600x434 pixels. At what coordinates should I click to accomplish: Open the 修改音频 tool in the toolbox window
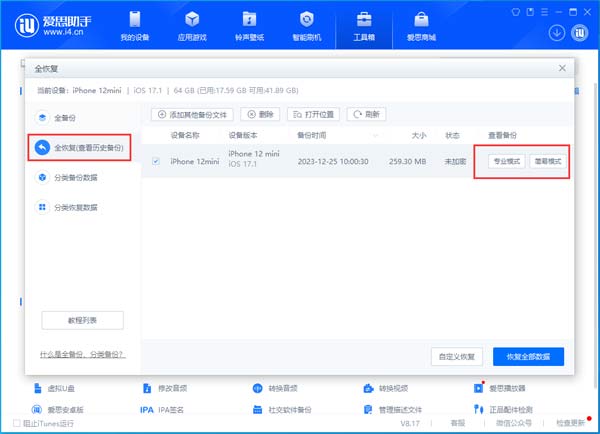pyautogui.click(x=165, y=388)
